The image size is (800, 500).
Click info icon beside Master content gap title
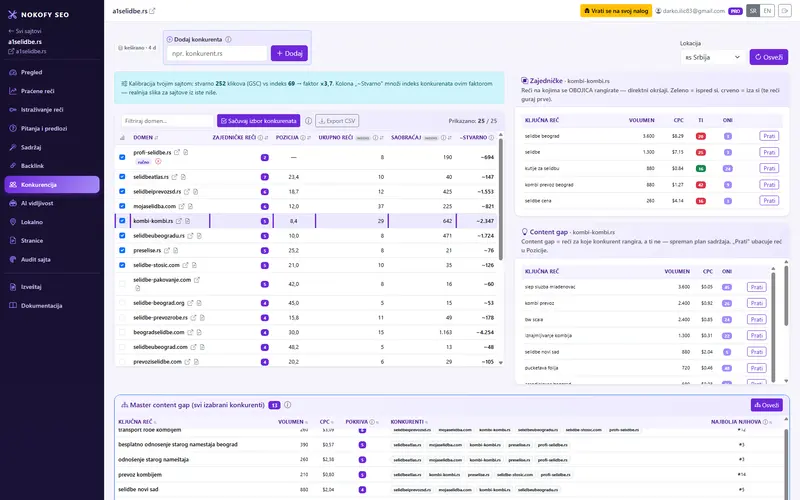(x=288, y=405)
